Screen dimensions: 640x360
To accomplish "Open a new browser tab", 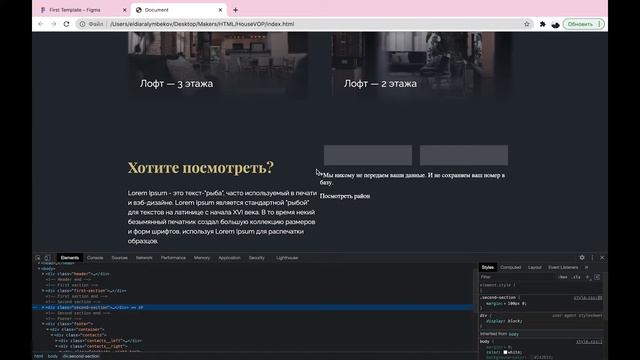I will coord(236,10).
